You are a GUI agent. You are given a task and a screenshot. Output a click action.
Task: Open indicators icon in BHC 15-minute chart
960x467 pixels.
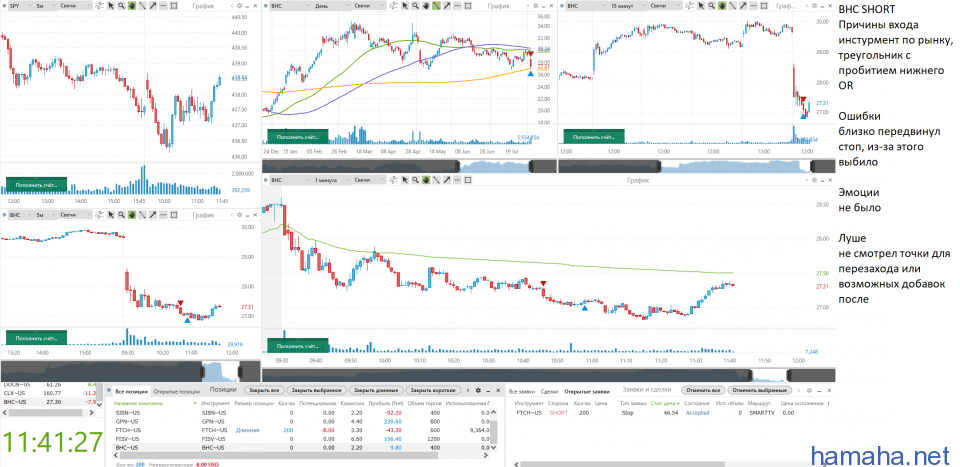point(689,6)
